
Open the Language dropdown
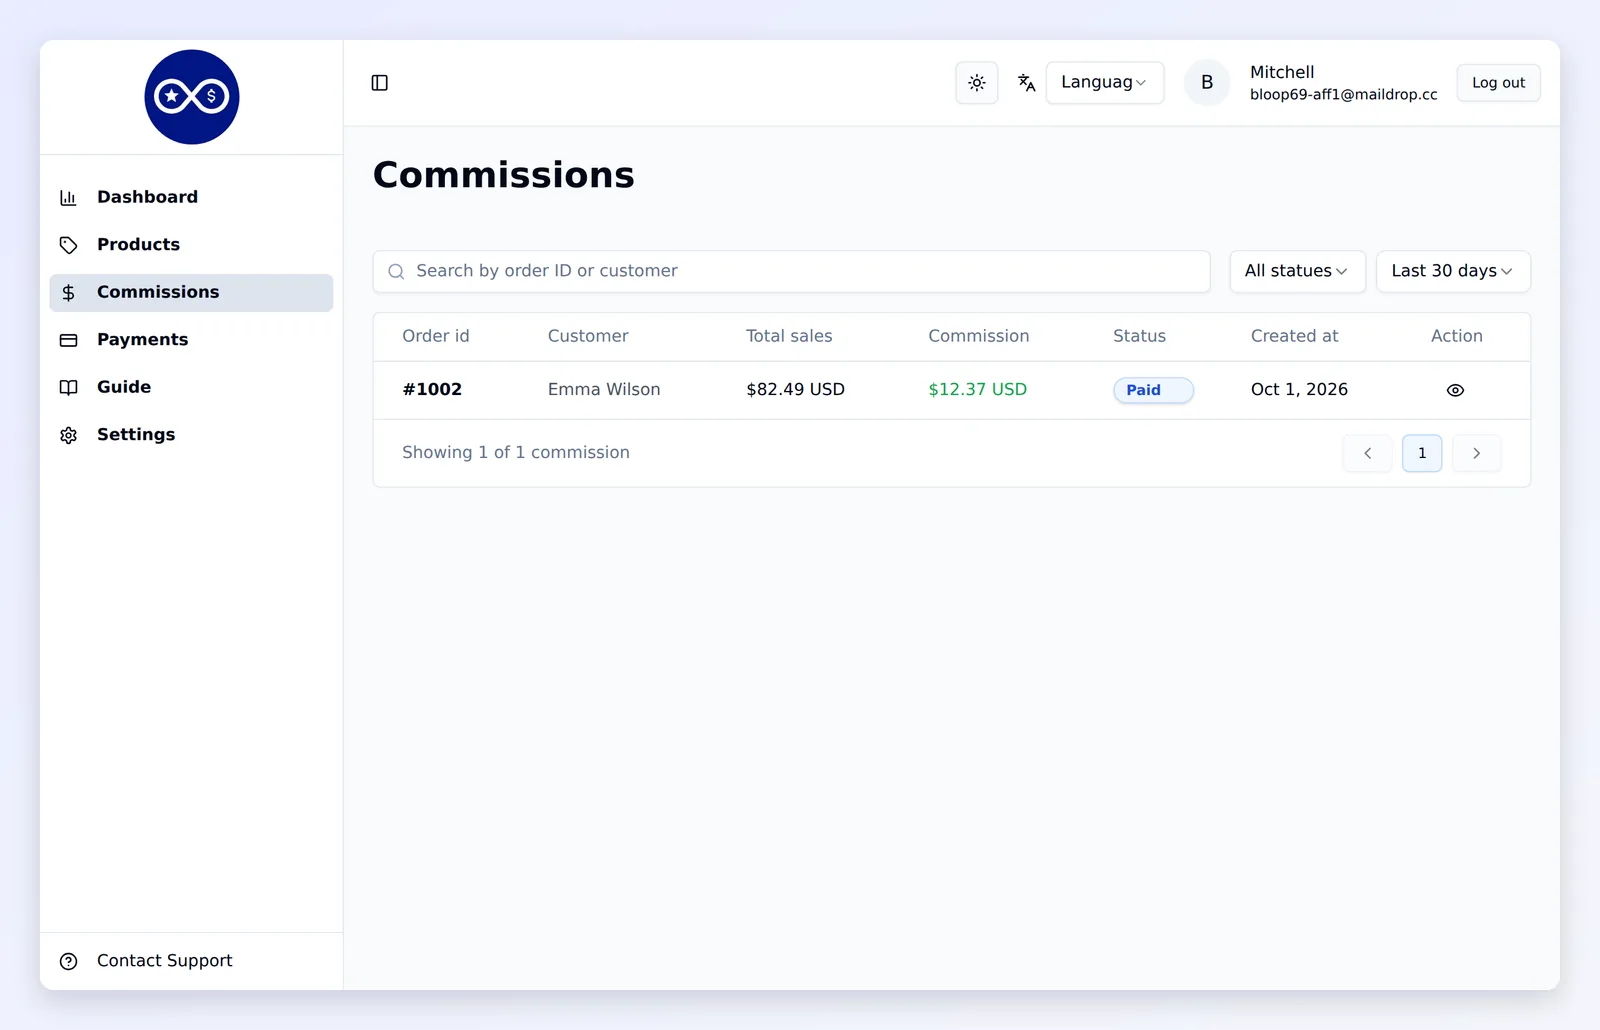coord(1105,83)
